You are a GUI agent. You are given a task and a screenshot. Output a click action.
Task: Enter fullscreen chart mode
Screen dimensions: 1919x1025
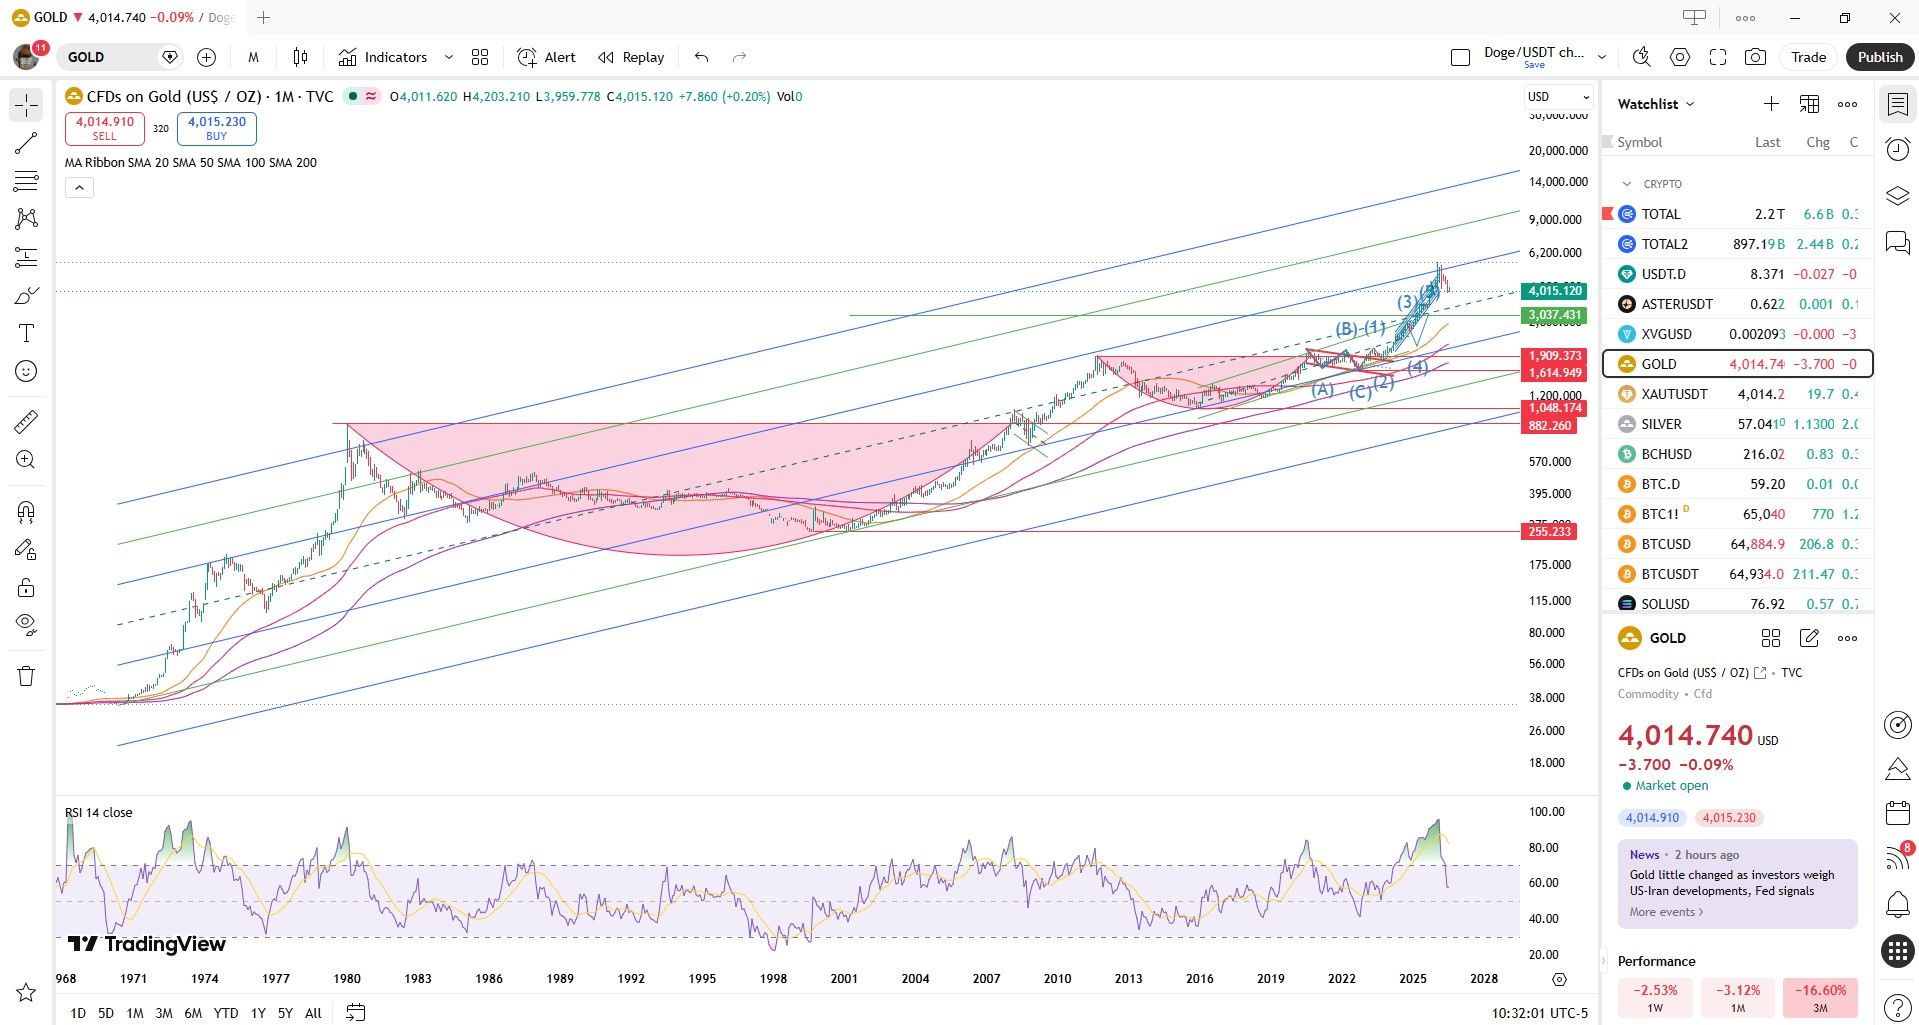(1718, 57)
